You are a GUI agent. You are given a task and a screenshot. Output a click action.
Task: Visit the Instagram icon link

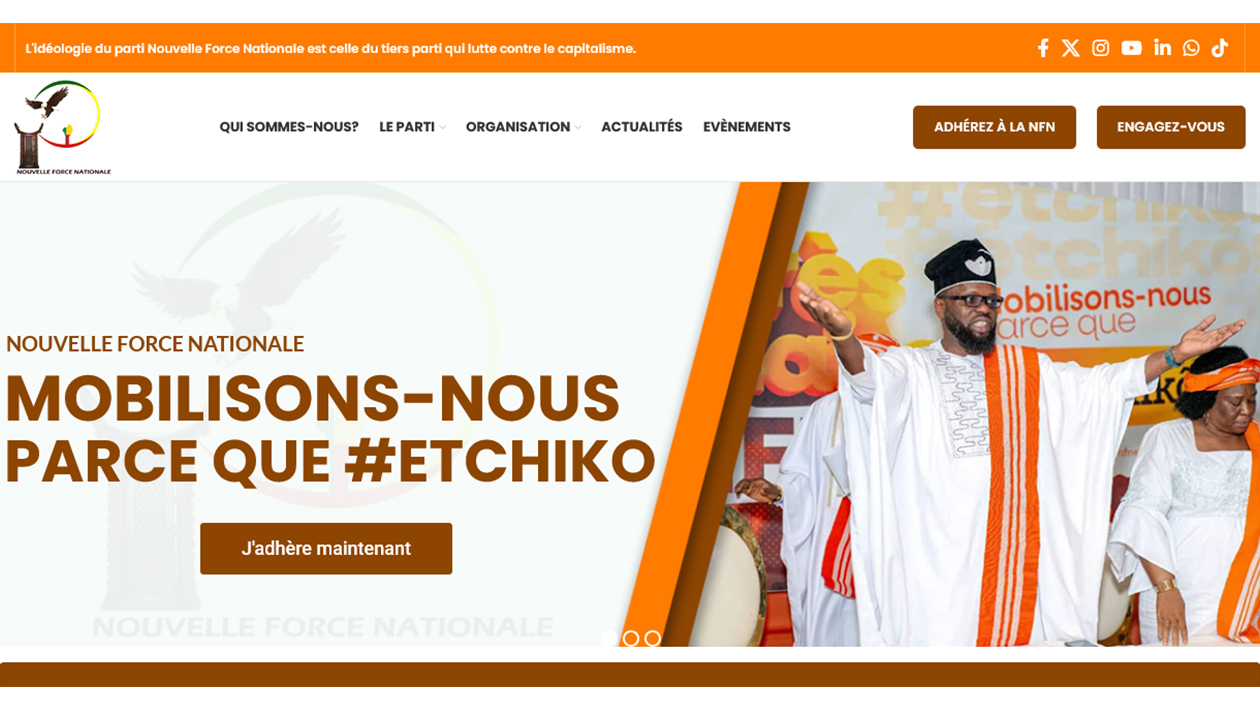1101,48
